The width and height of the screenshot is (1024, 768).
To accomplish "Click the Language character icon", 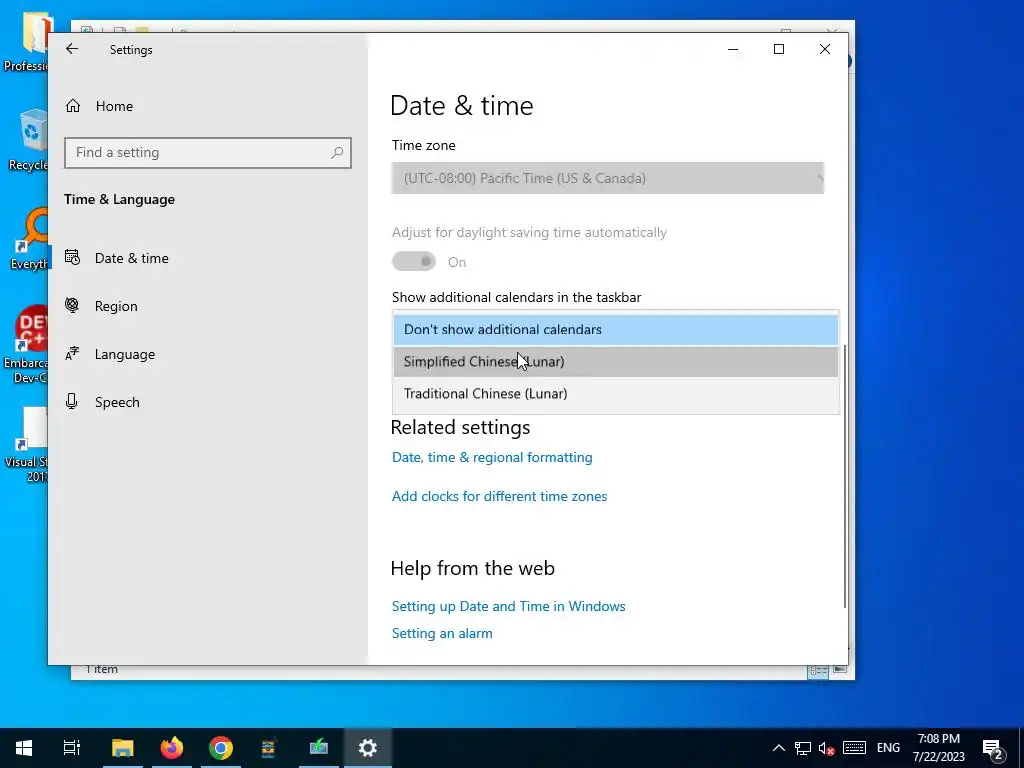I will [72, 353].
